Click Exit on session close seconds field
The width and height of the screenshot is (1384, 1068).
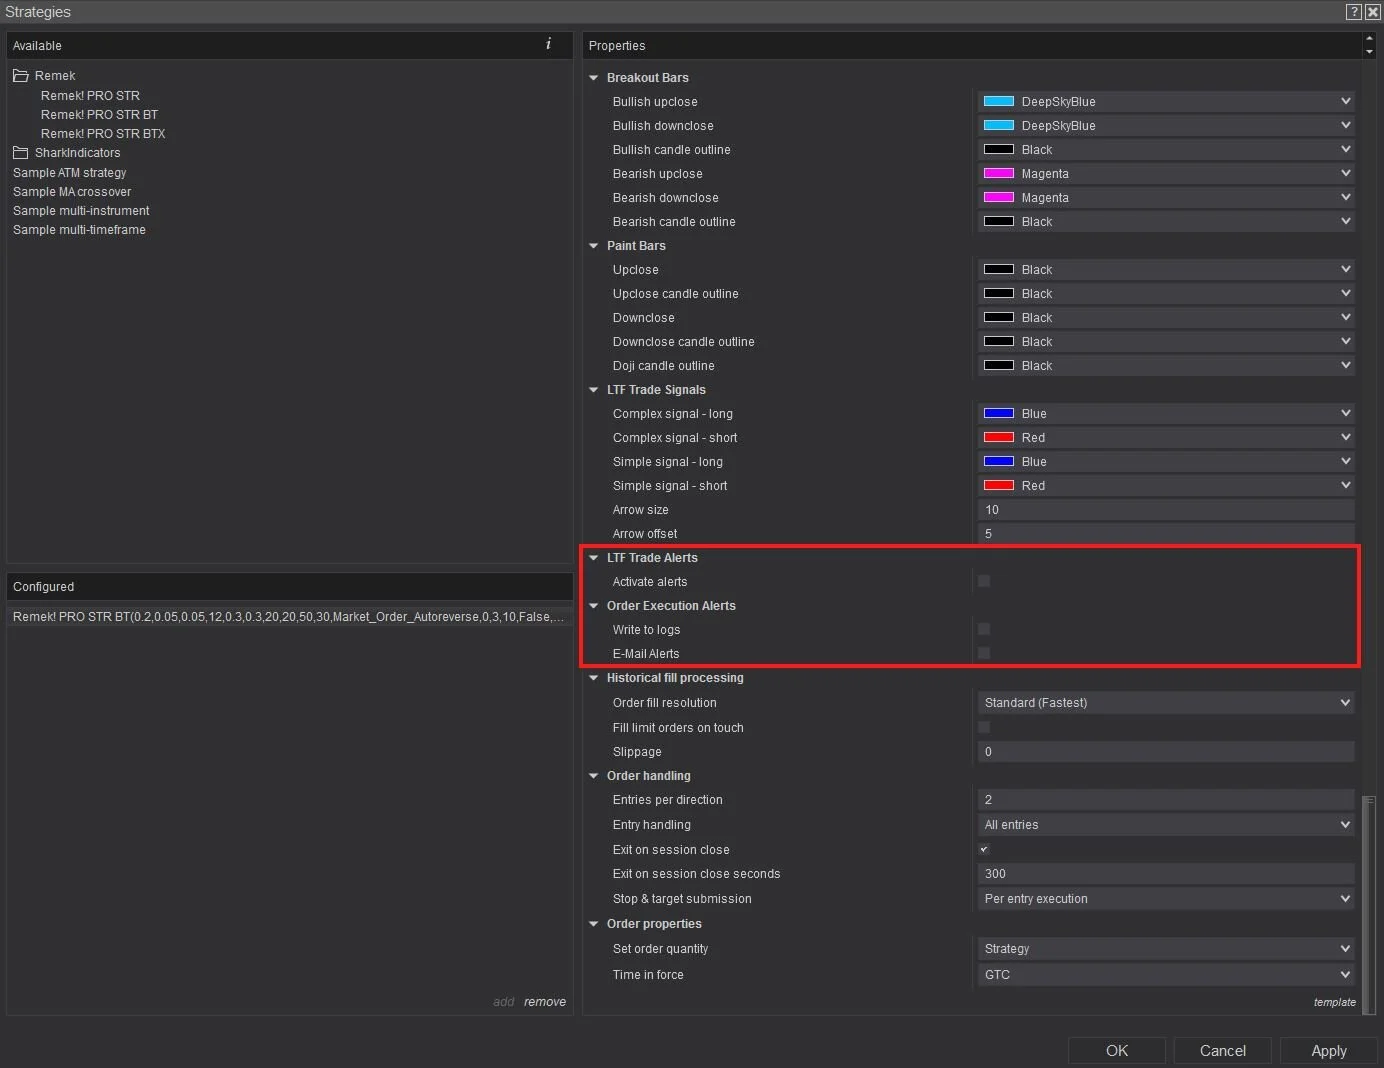[1166, 873]
